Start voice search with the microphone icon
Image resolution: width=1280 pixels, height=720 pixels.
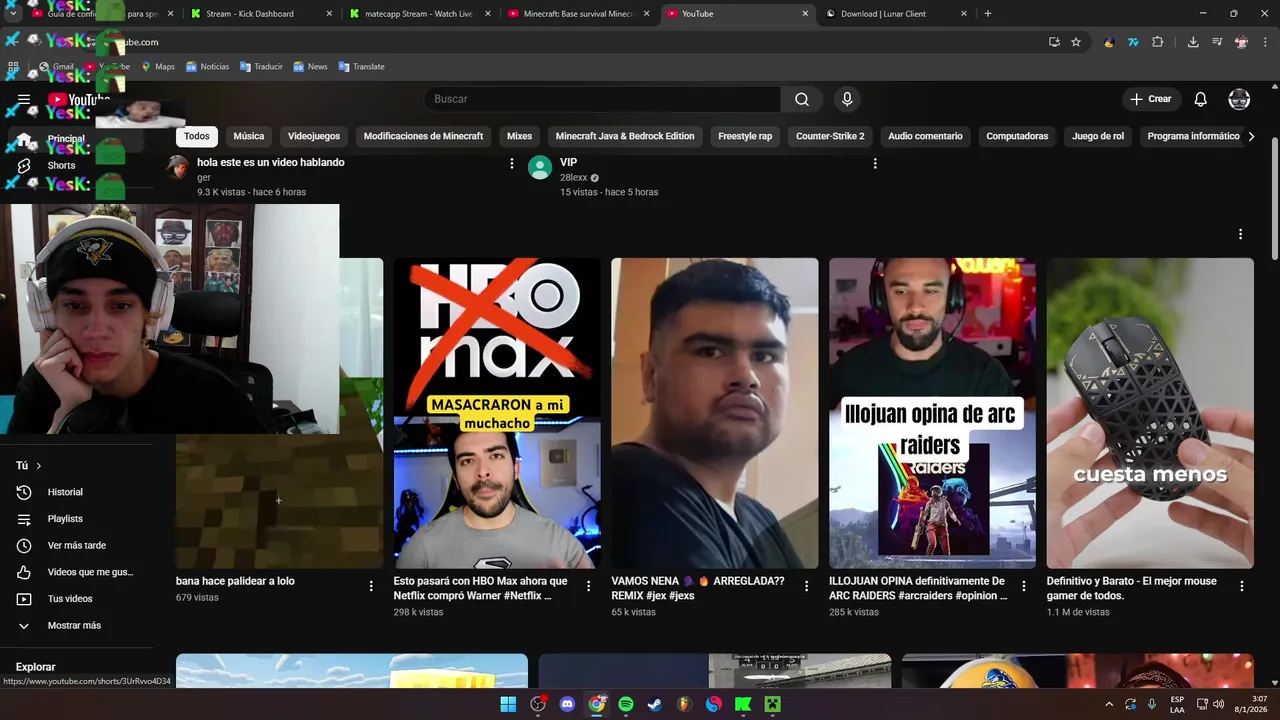tap(847, 99)
